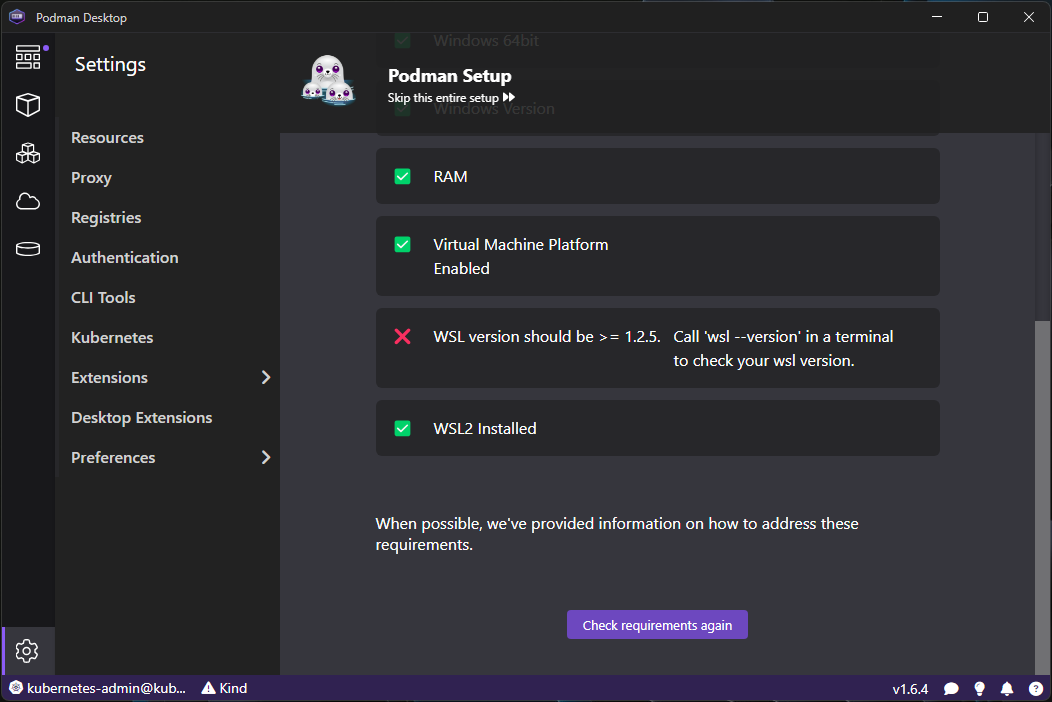Open the feedback chat bubble icon

951,689
